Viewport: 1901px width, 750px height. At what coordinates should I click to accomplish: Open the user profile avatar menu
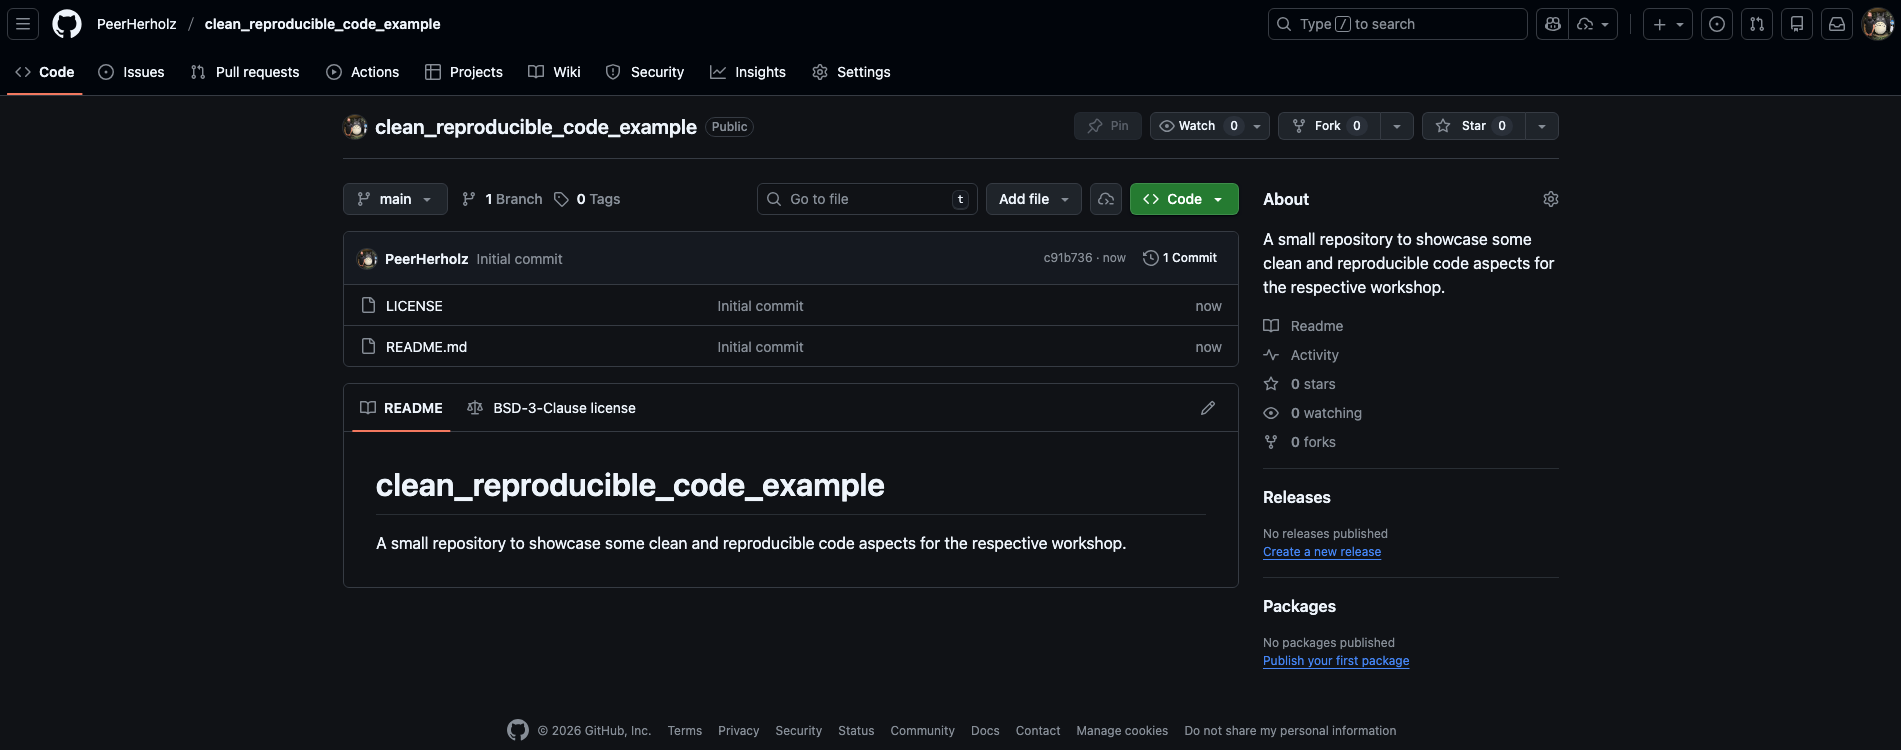tap(1877, 24)
